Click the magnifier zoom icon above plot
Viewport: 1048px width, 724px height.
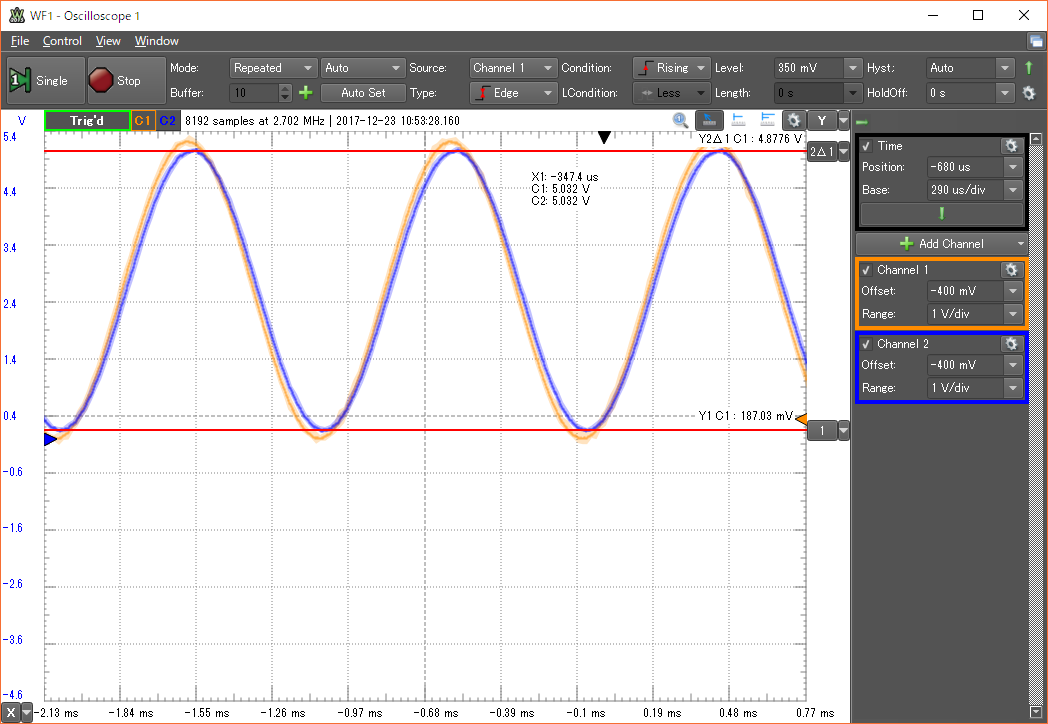[680, 121]
